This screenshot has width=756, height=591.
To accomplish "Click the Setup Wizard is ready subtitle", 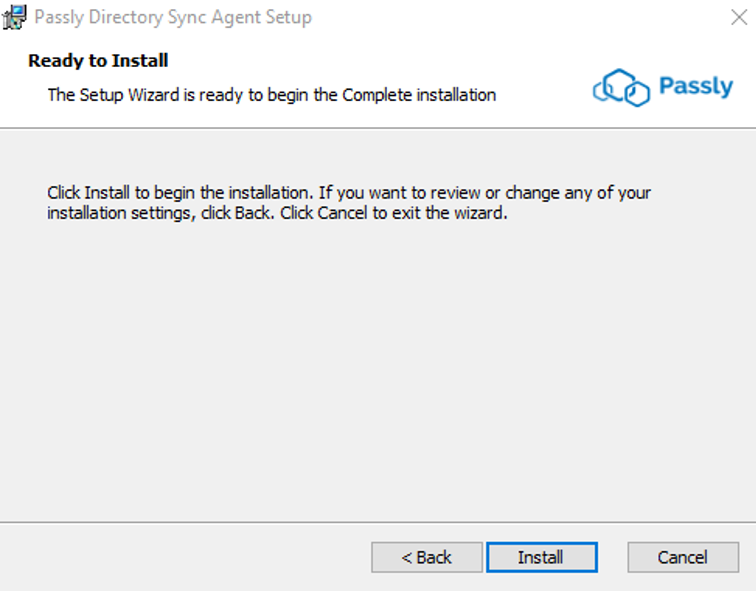I will coord(271,95).
